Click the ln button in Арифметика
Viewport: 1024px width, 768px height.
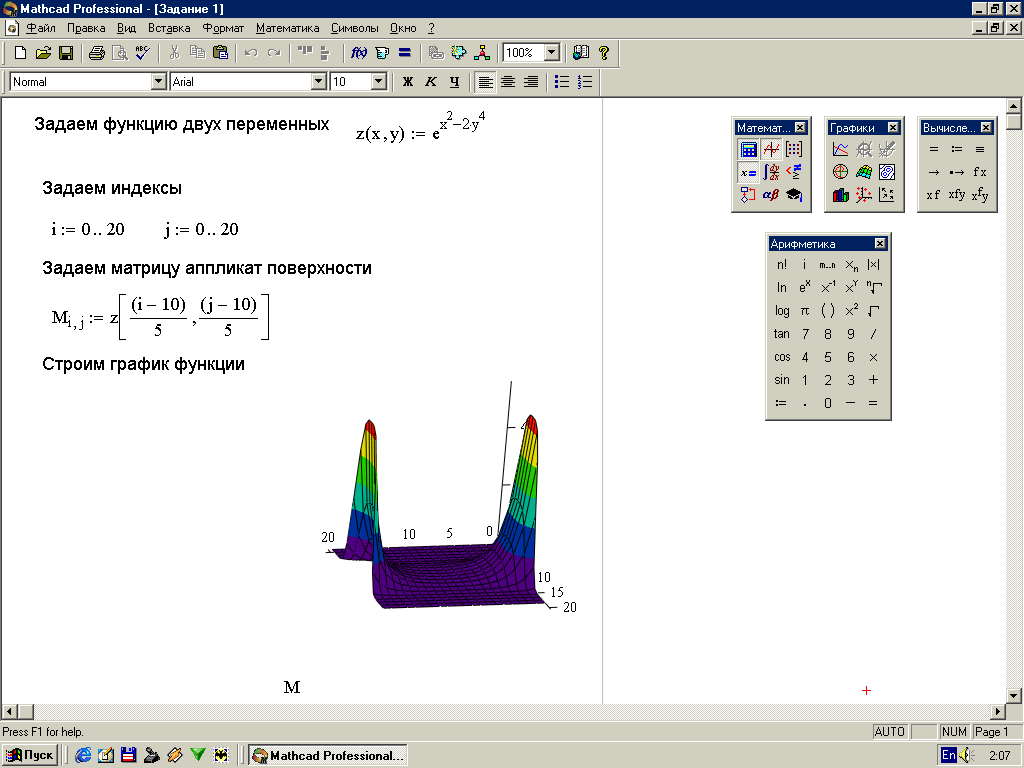click(x=782, y=288)
